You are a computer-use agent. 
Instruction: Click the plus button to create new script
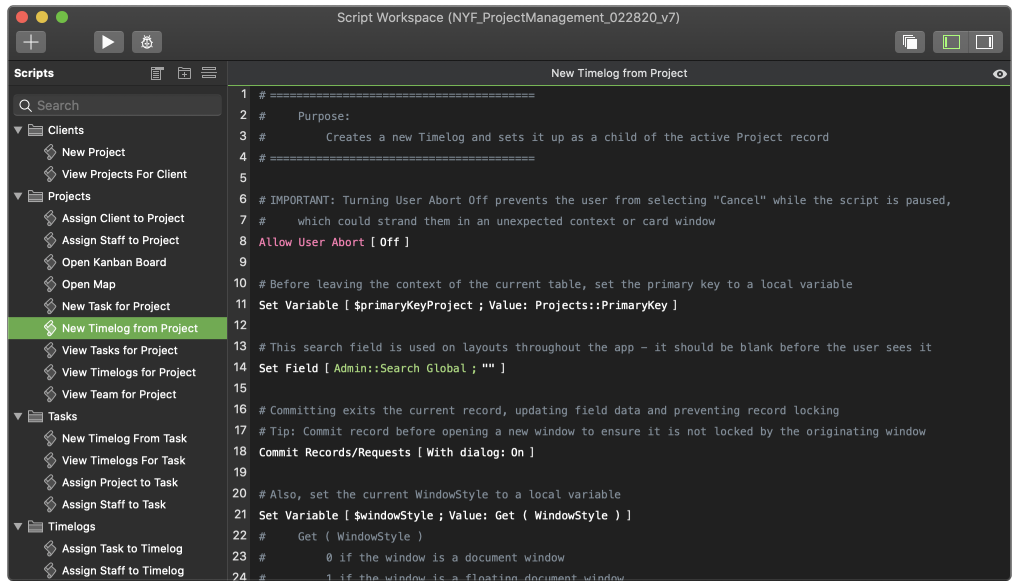click(x=31, y=41)
